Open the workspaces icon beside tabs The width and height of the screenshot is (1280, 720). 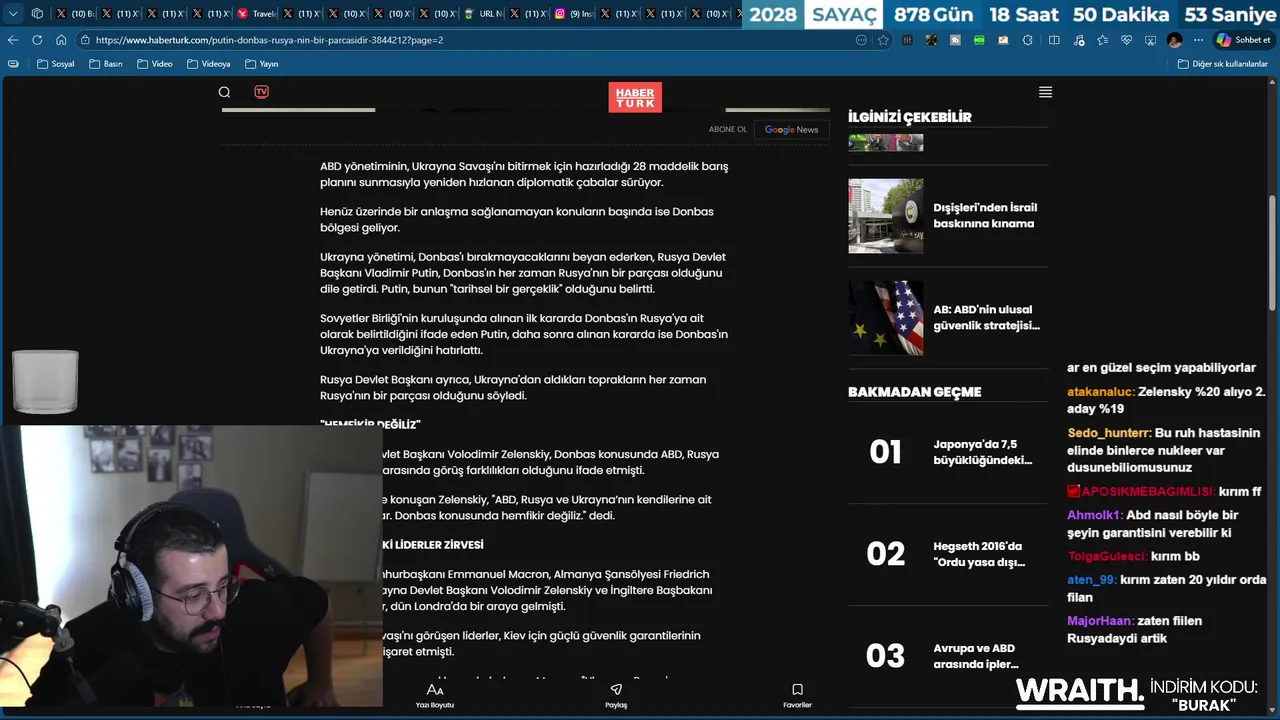[x=37, y=14]
